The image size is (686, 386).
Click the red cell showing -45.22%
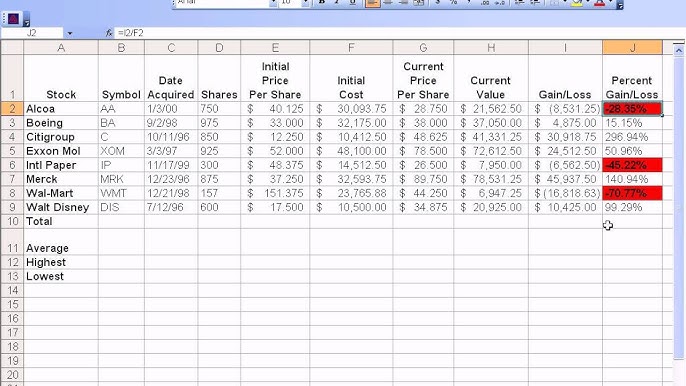[x=632, y=165]
